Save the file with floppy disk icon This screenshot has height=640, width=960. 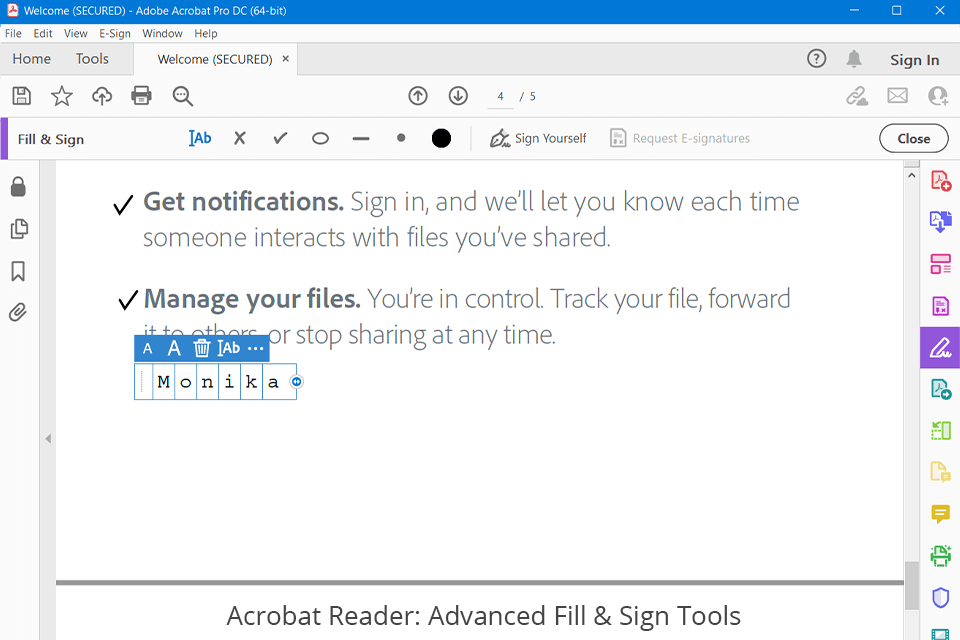coord(21,96)
